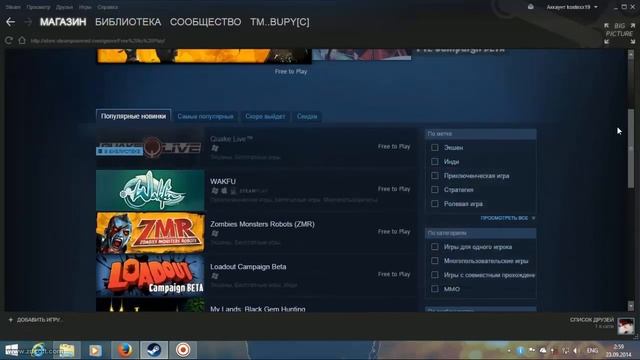The height and width of the screenshot is (360, 640).
Task: Click the volume icon in the system tray
Action: pos(576,351)
